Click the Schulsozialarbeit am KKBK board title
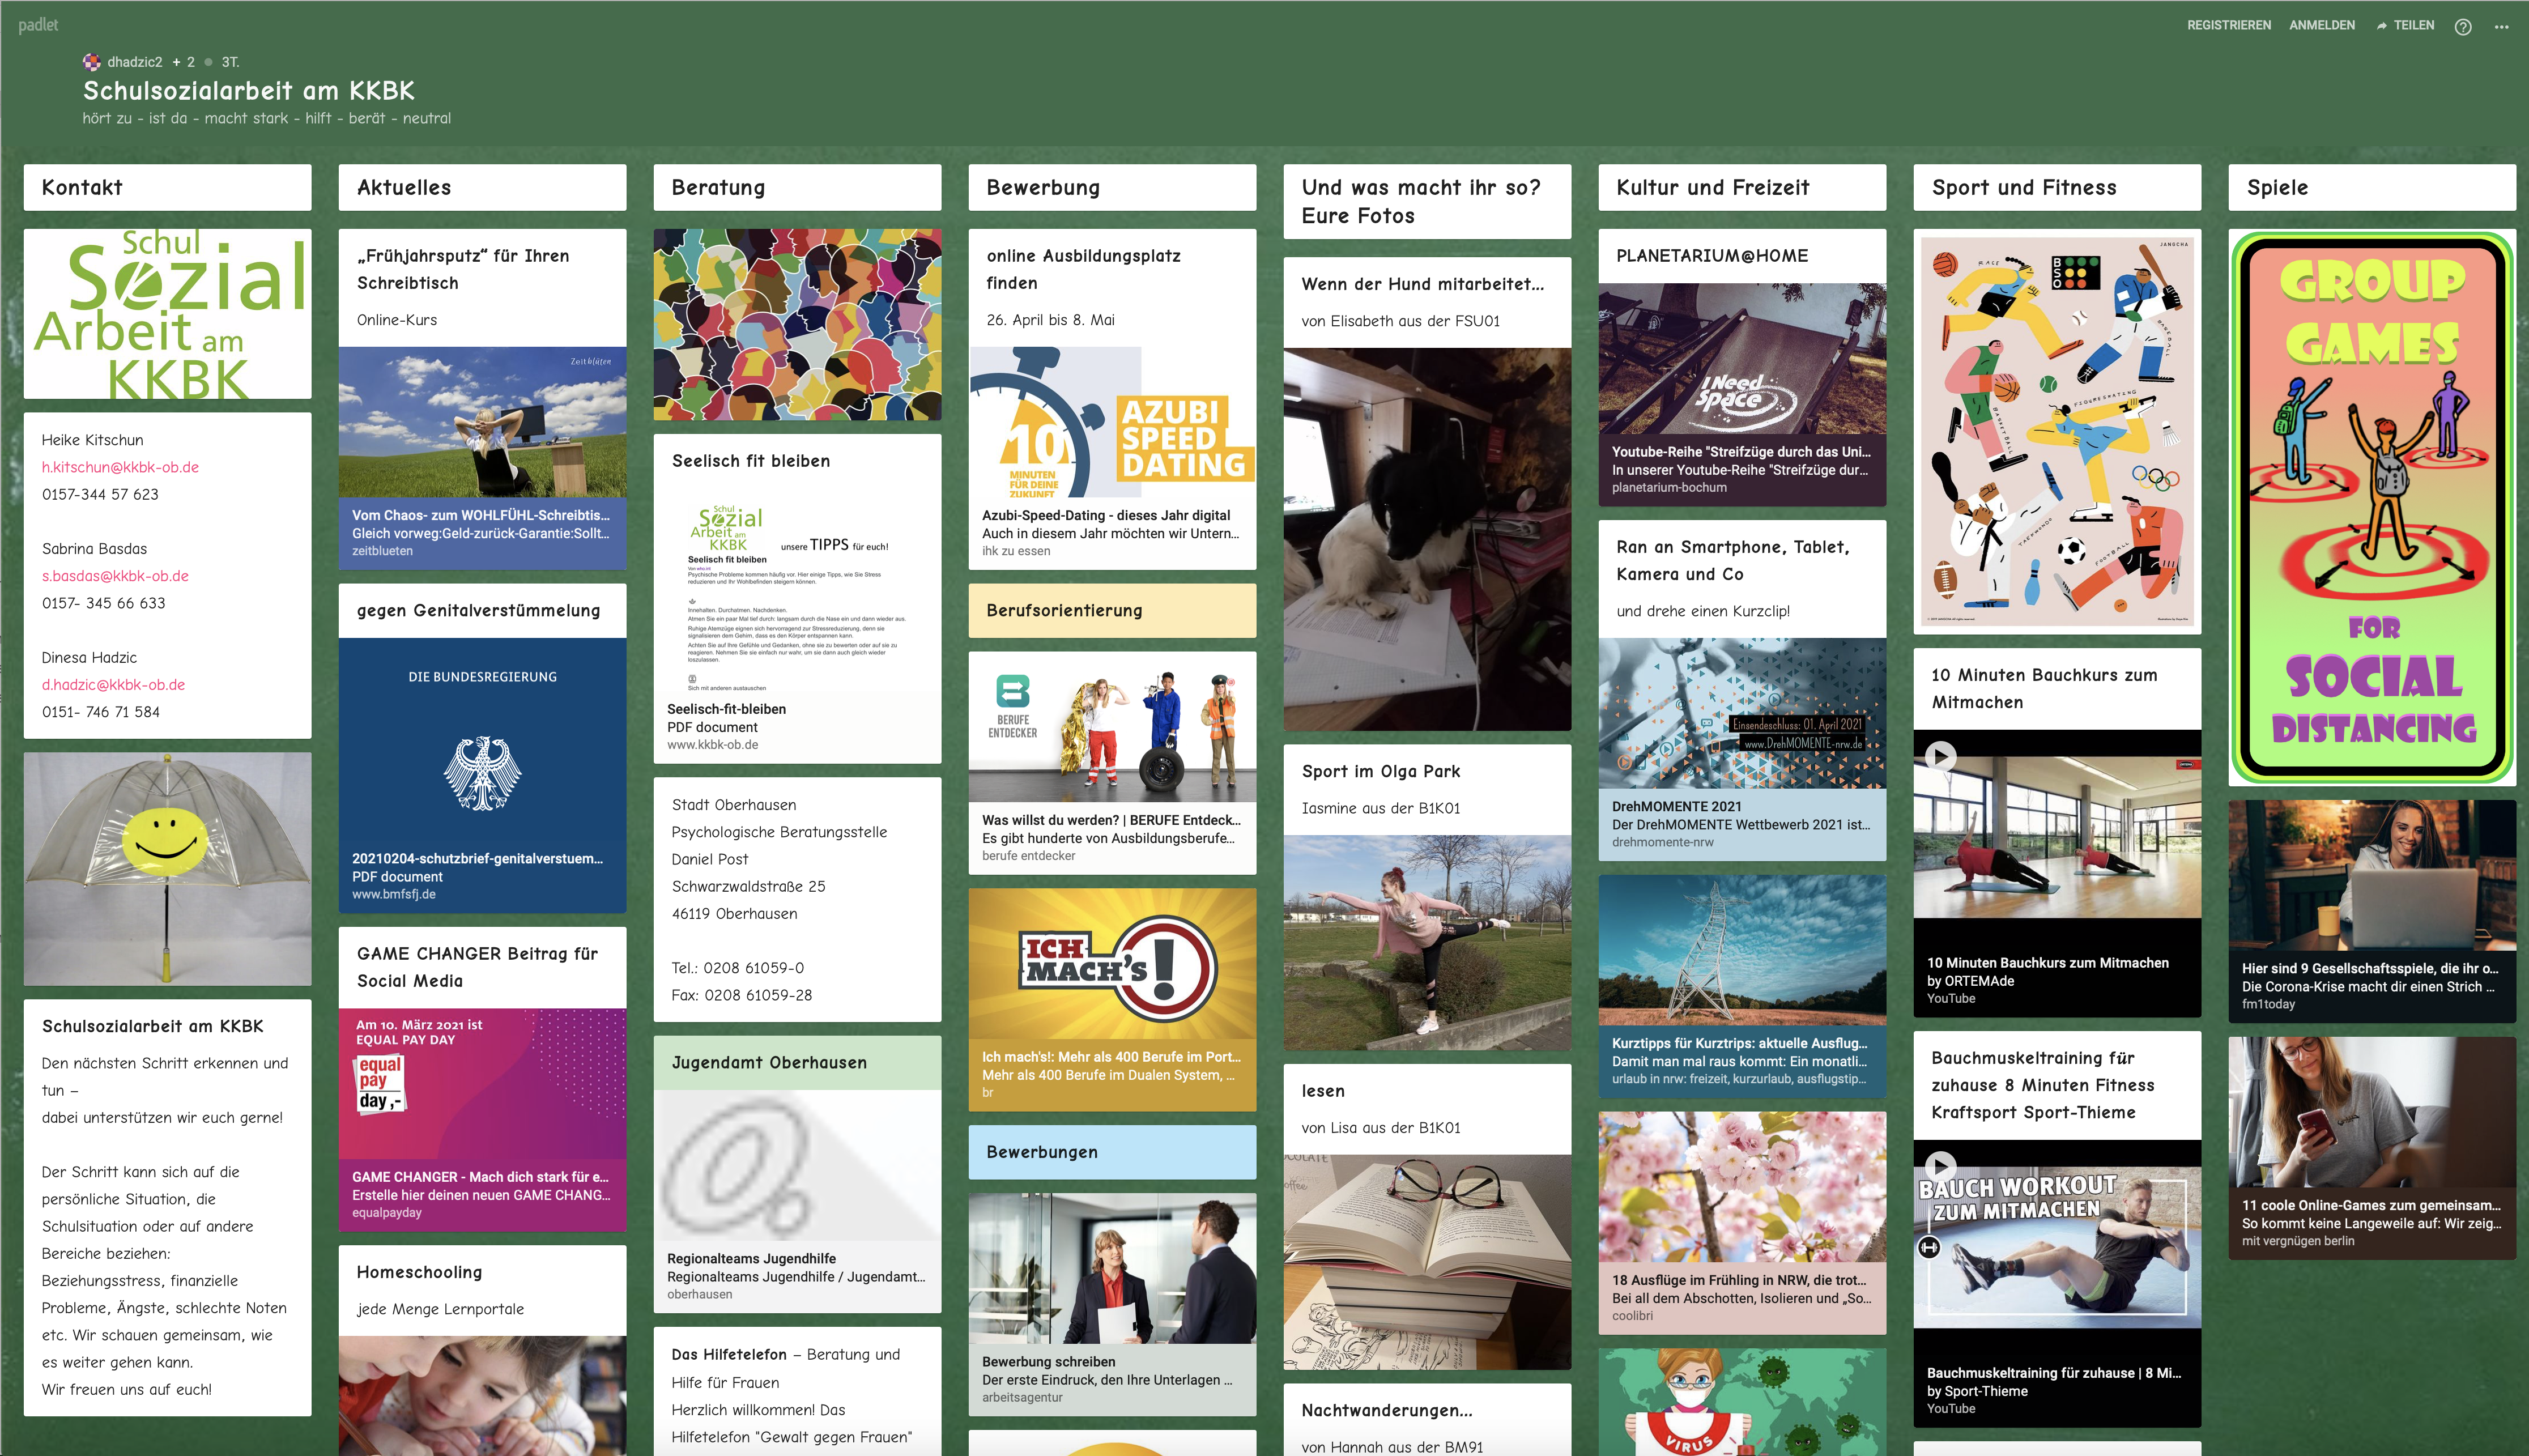The image size is (2529, 1456). (x=248, y=91)
